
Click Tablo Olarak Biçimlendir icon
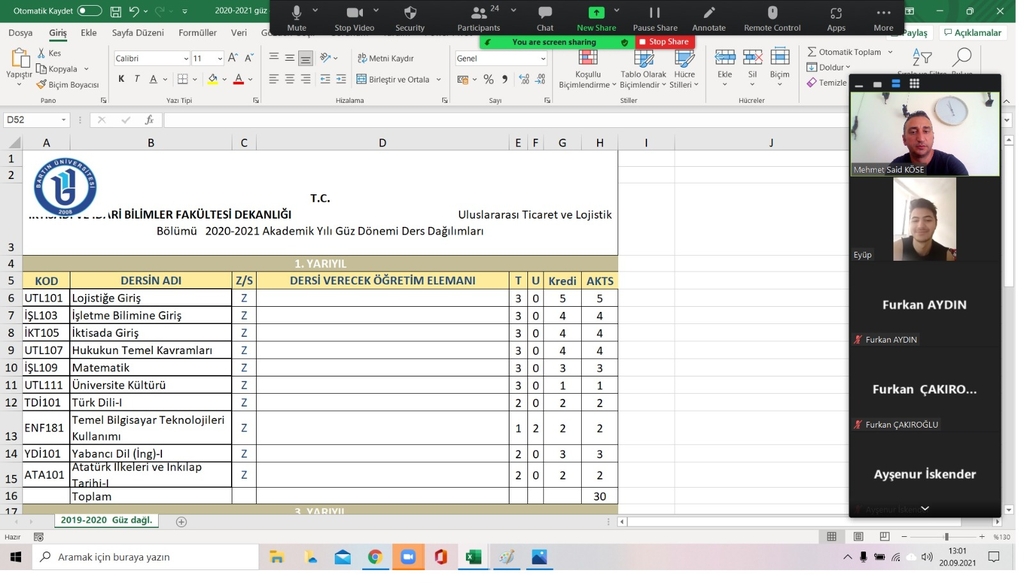coord(643,58)
